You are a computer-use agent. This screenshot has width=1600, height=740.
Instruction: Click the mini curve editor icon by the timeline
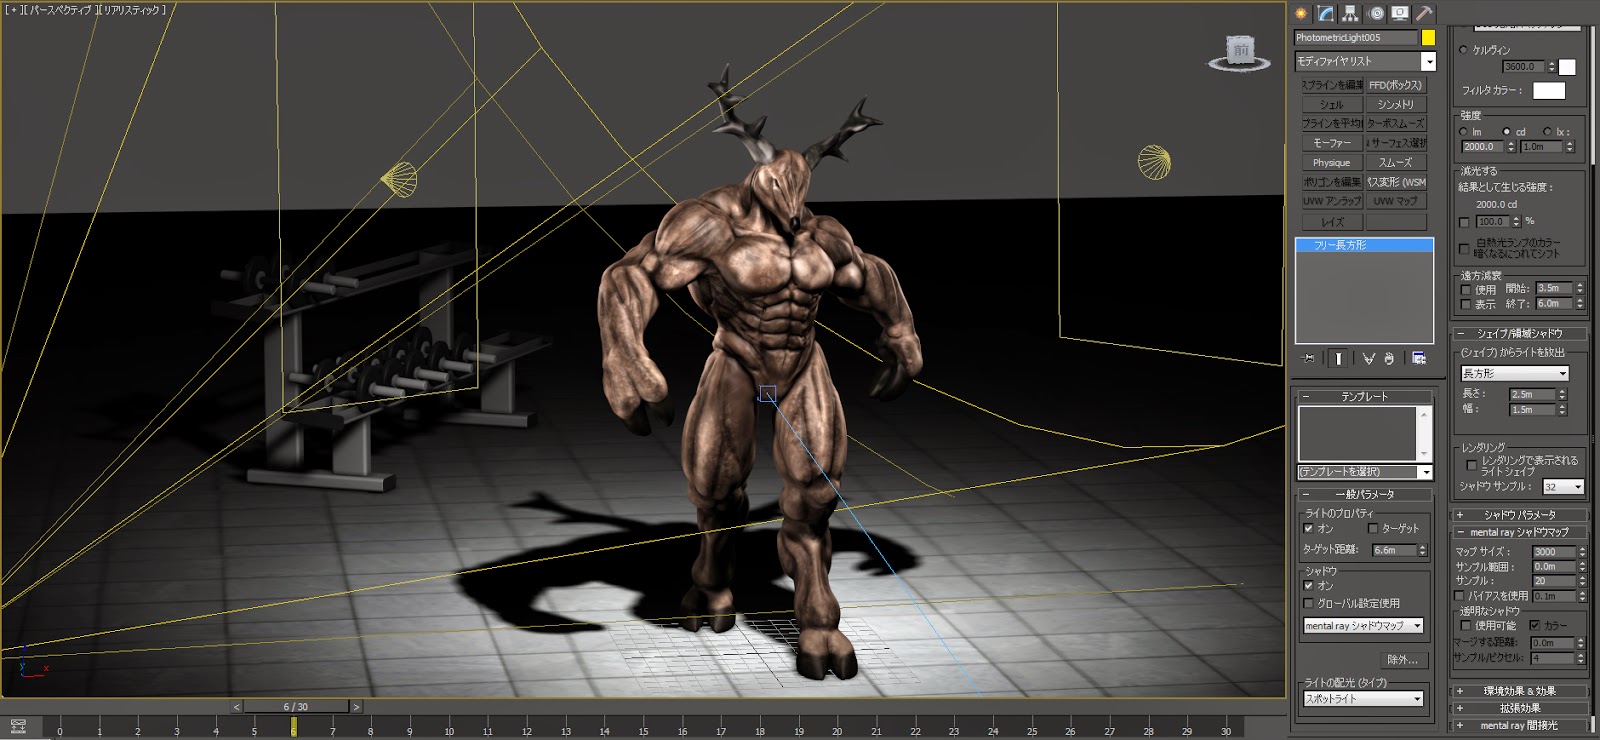coord(18,727)
